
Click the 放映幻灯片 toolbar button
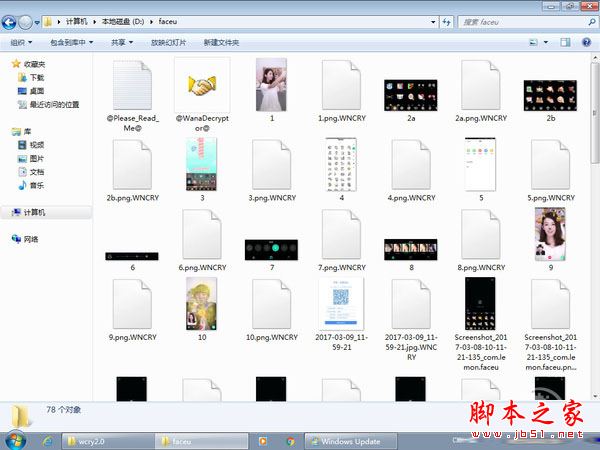tap(168, 42)
